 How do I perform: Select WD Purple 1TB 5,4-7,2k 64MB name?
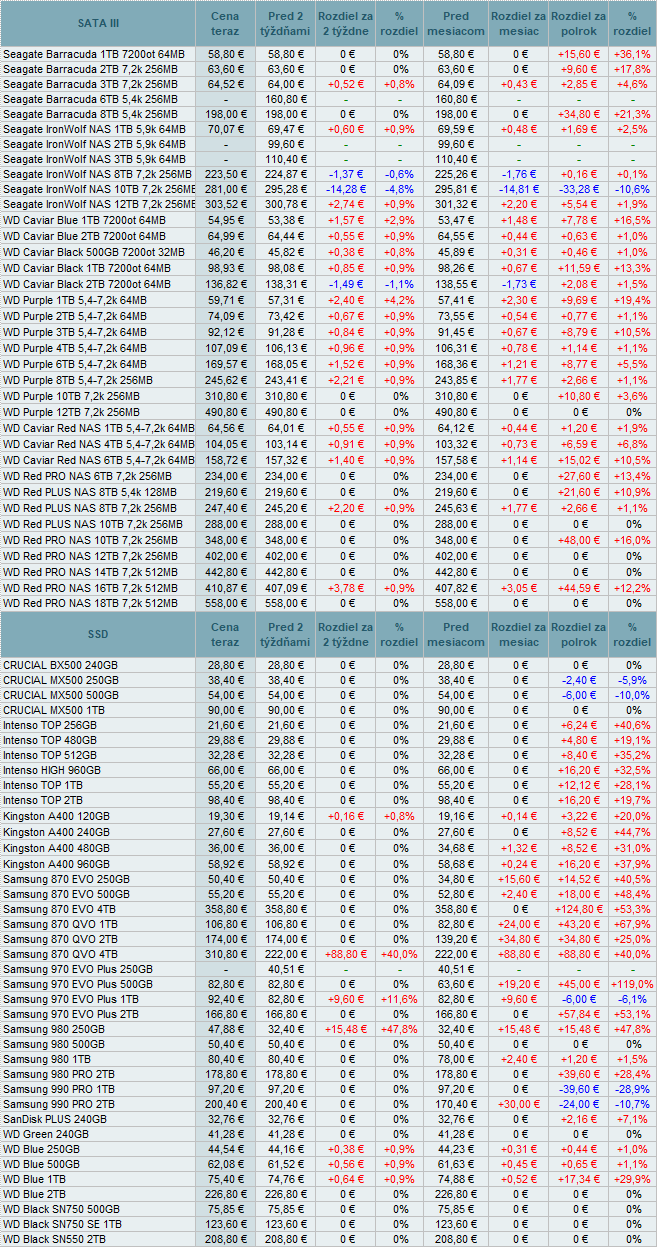pos(75,299)
